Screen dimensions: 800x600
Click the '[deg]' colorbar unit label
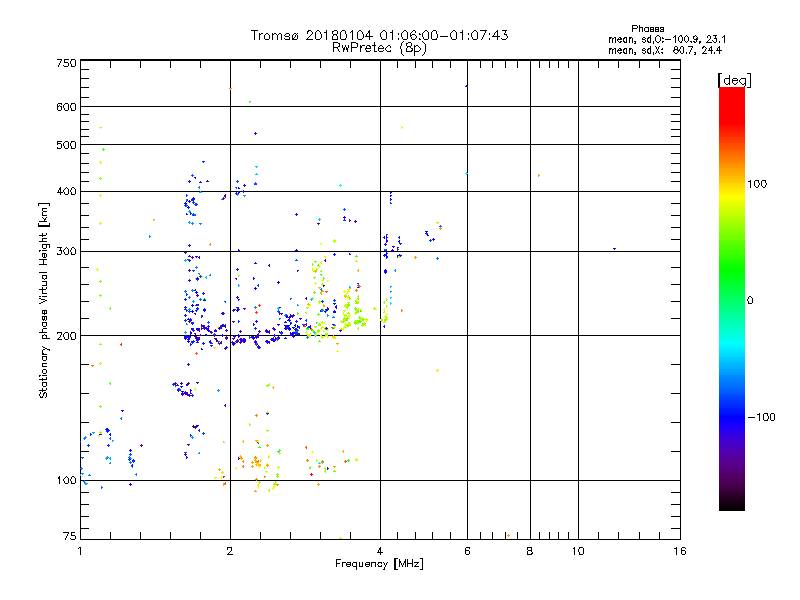tap(734, 80)
